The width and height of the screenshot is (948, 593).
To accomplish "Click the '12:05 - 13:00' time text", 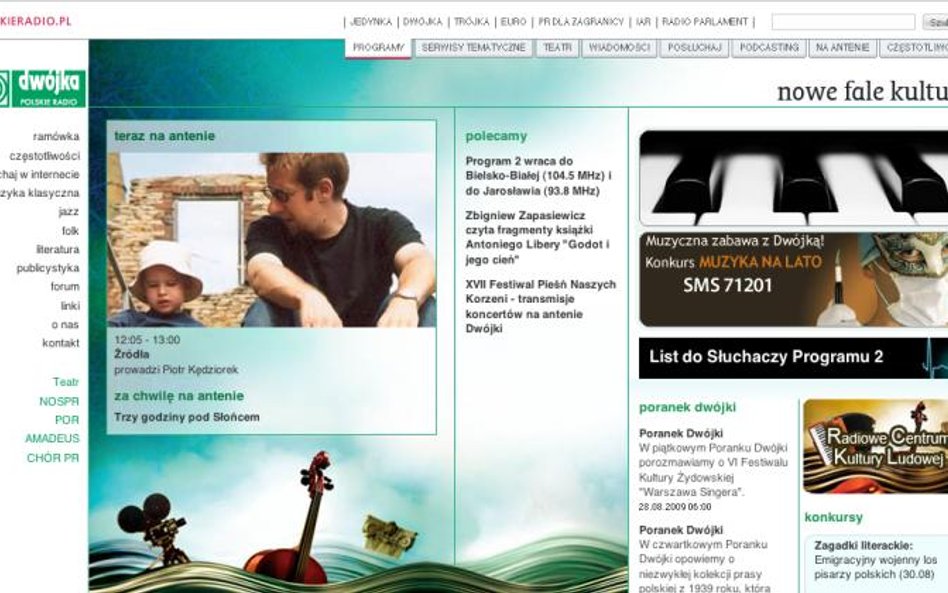I will click(x=147, y=340).
